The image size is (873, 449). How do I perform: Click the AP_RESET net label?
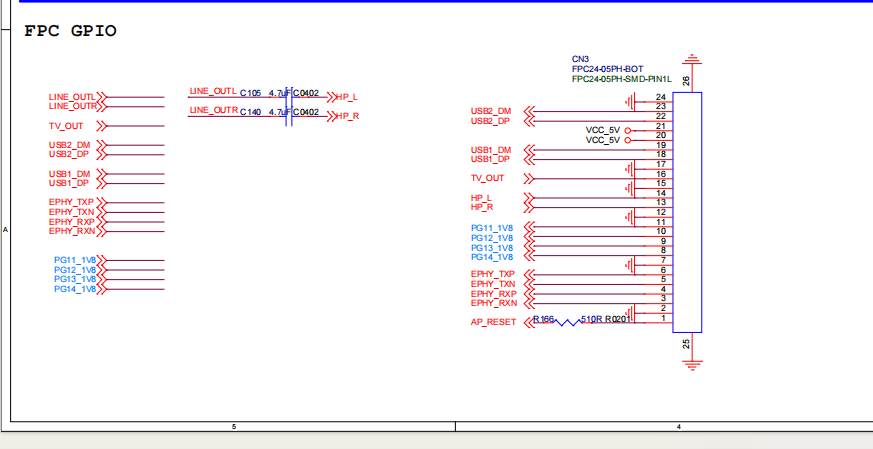click(493, 322)
